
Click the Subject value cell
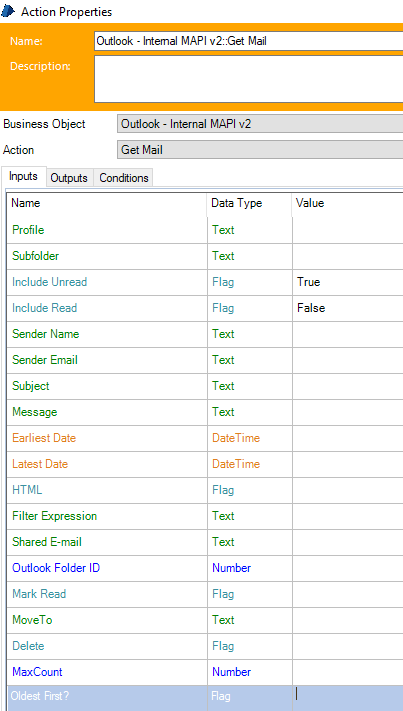pyautogui.click(x=348, y=386)
